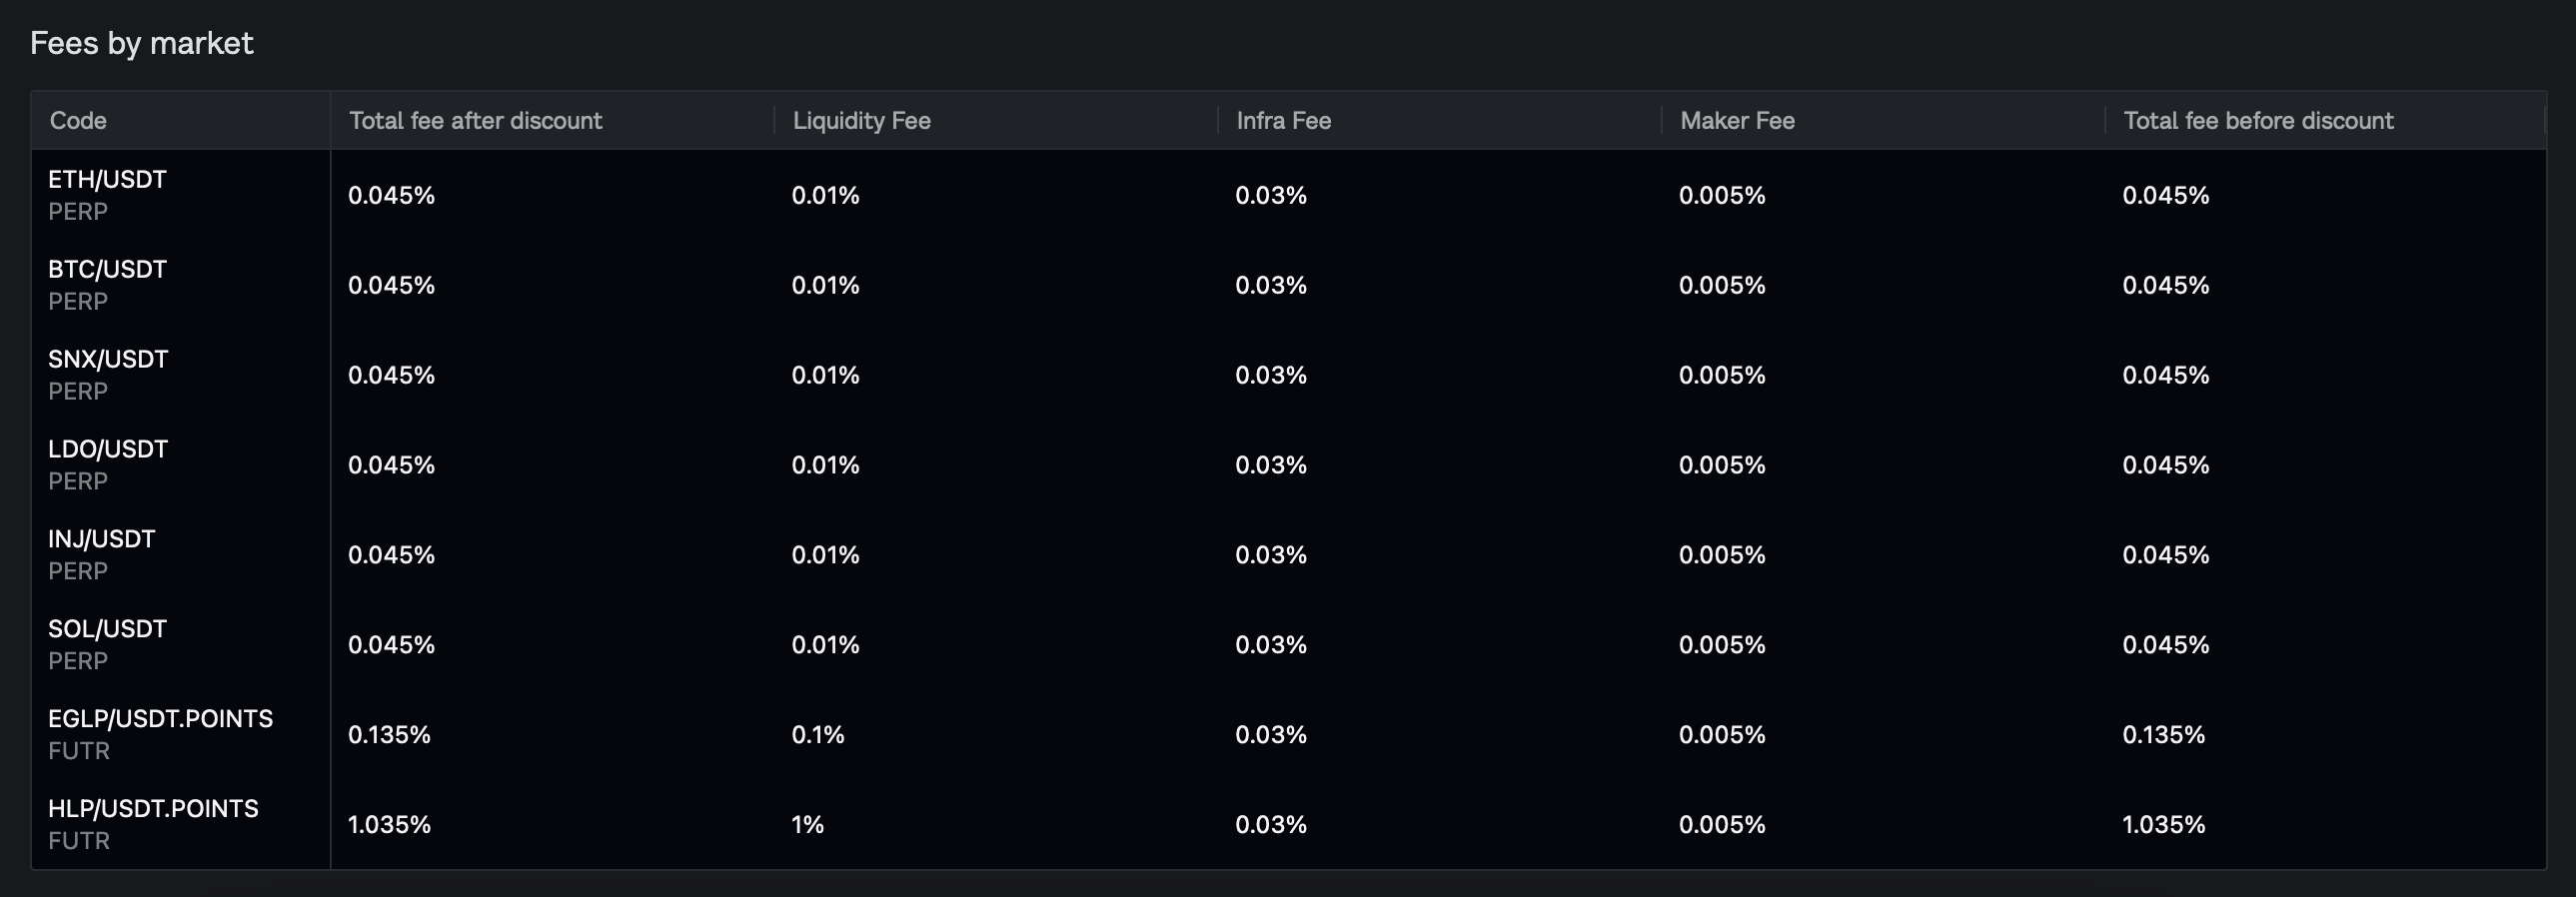
Task: Click INJ/USDT infra fee 0.03% cell
Action: 1271,556
